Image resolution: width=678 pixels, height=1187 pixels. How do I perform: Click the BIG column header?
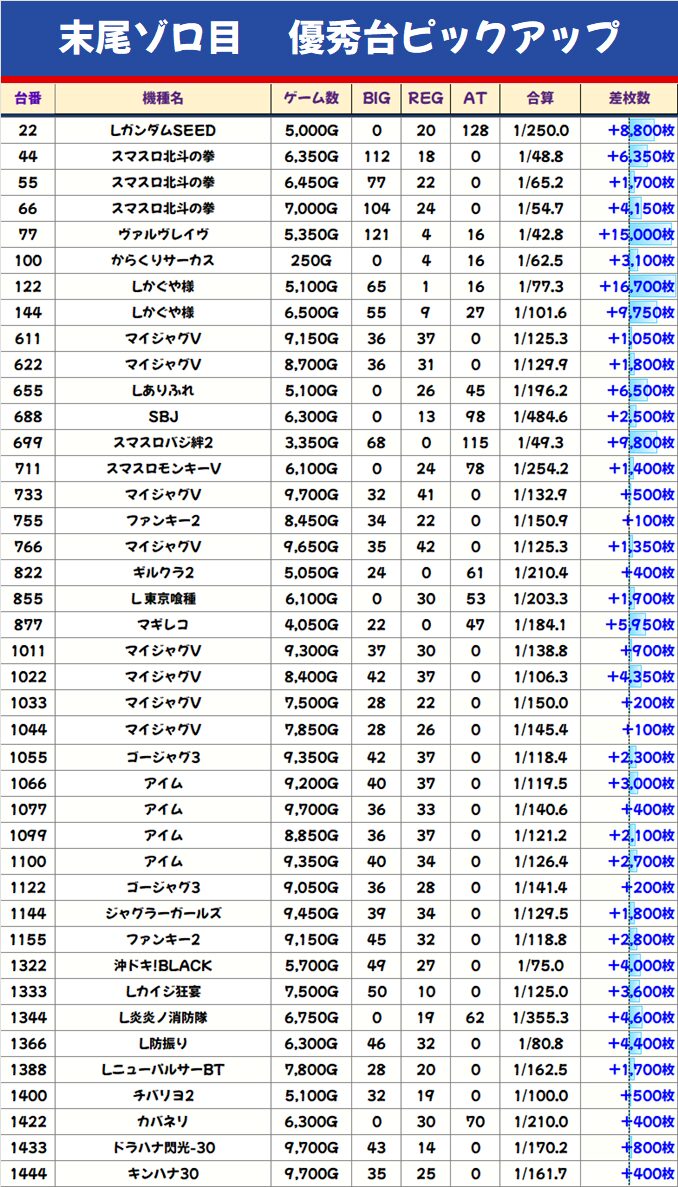point(377,98)
